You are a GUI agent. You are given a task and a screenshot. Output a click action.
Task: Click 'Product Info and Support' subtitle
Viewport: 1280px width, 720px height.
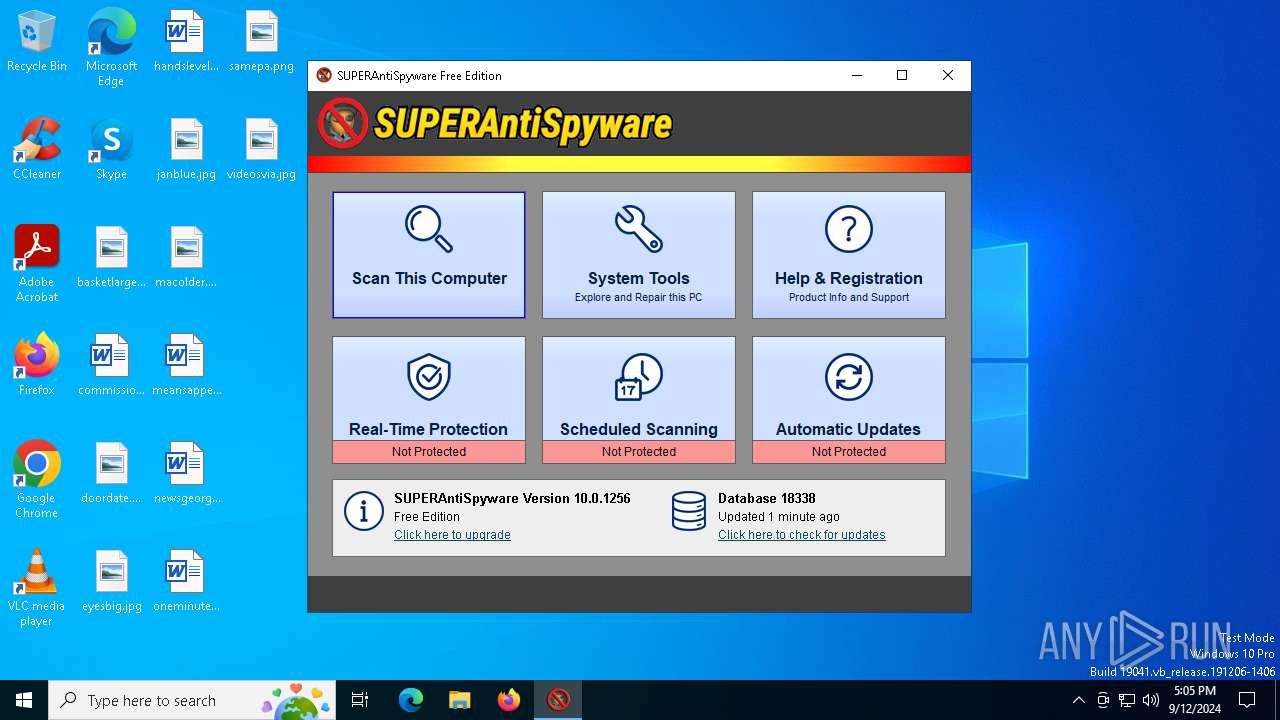pyautogui.click(x=849, y=297)
